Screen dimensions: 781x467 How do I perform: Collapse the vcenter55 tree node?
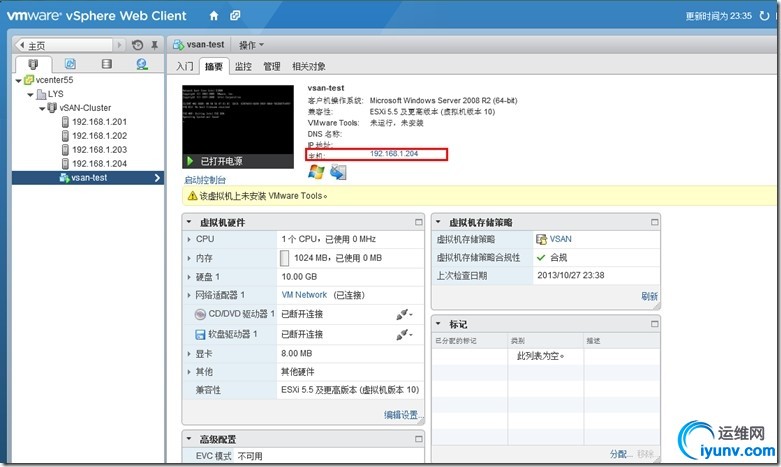(18, 80)
